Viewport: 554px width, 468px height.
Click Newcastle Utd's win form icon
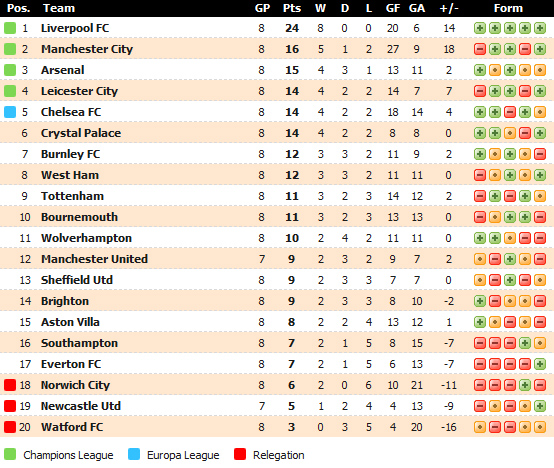(540, 406)
